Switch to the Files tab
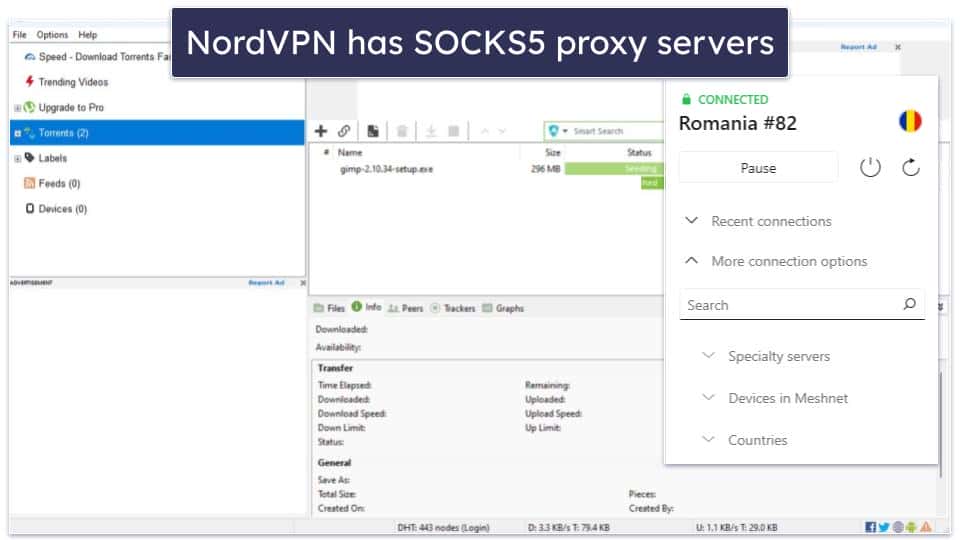Screen dimensions: 960x540 (x=329, y=308)
